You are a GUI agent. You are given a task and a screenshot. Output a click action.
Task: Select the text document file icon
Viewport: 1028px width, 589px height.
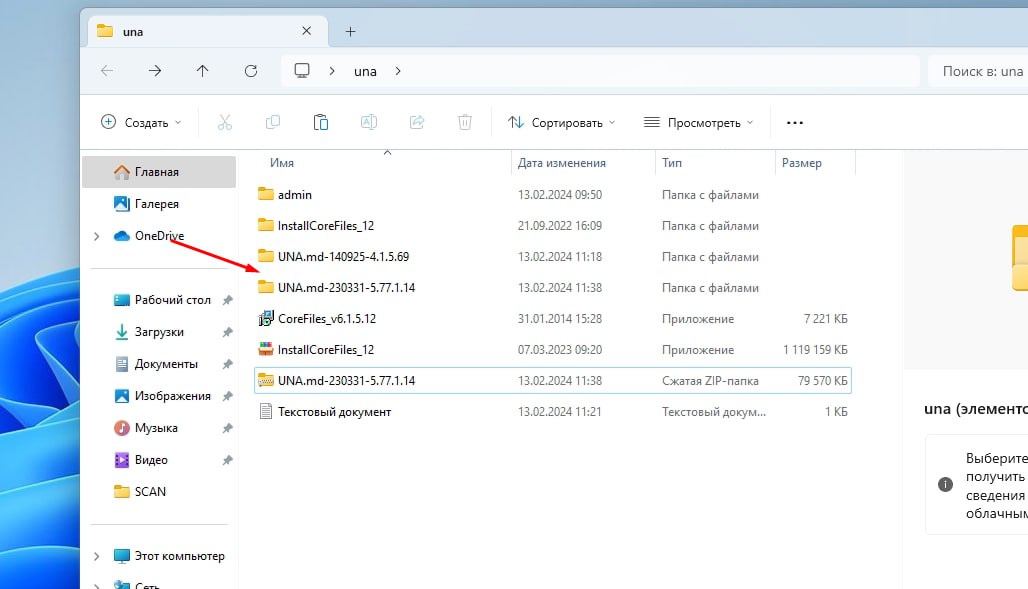tap(266, 411)
